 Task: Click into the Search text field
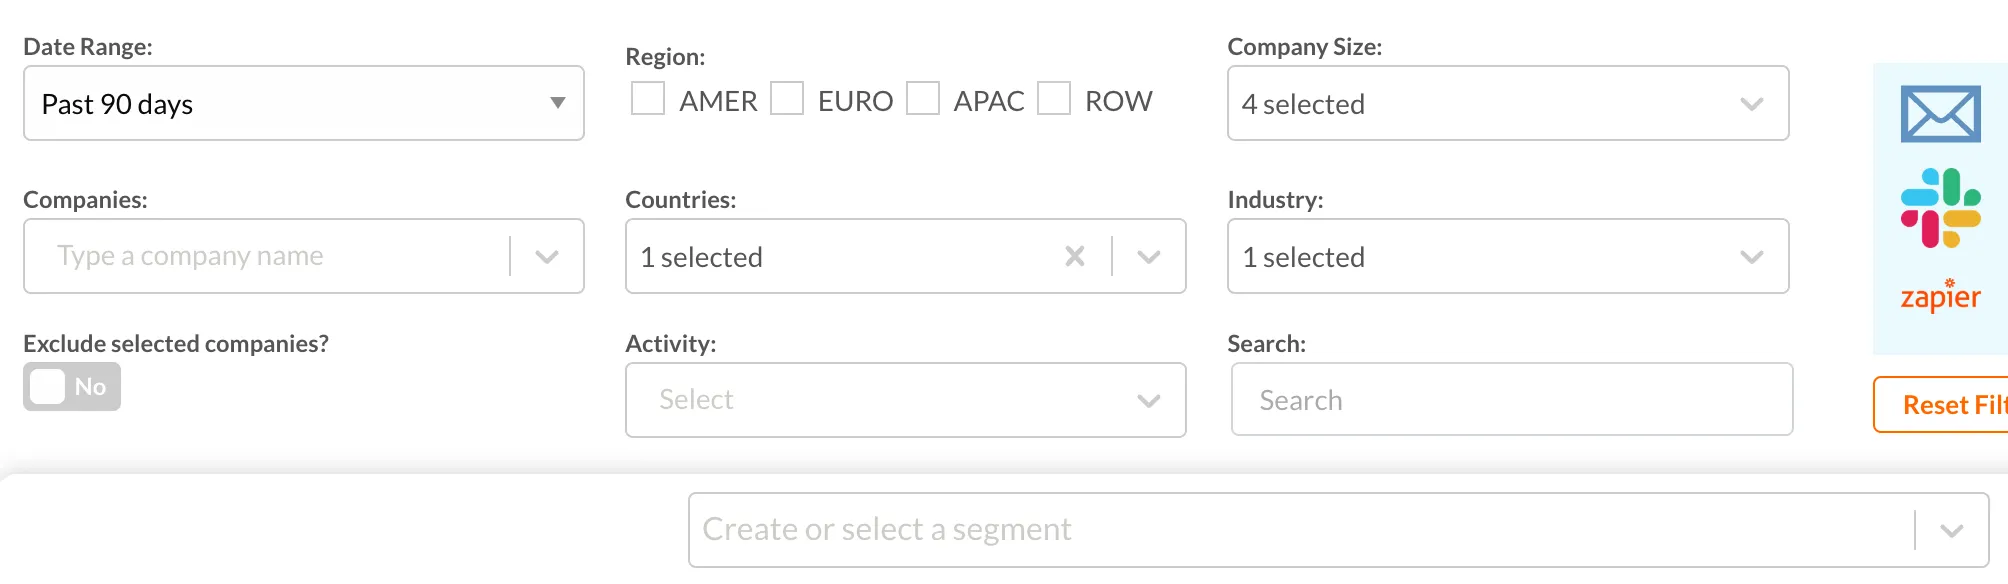point(1512,400)
